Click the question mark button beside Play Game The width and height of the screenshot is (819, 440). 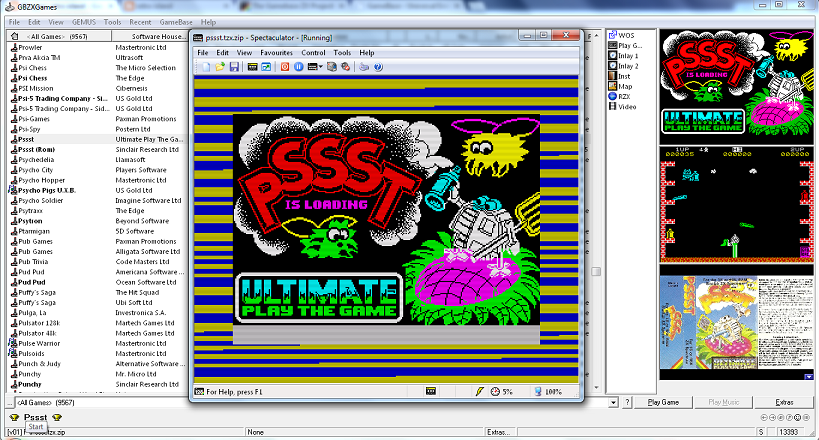coord(627,402)
